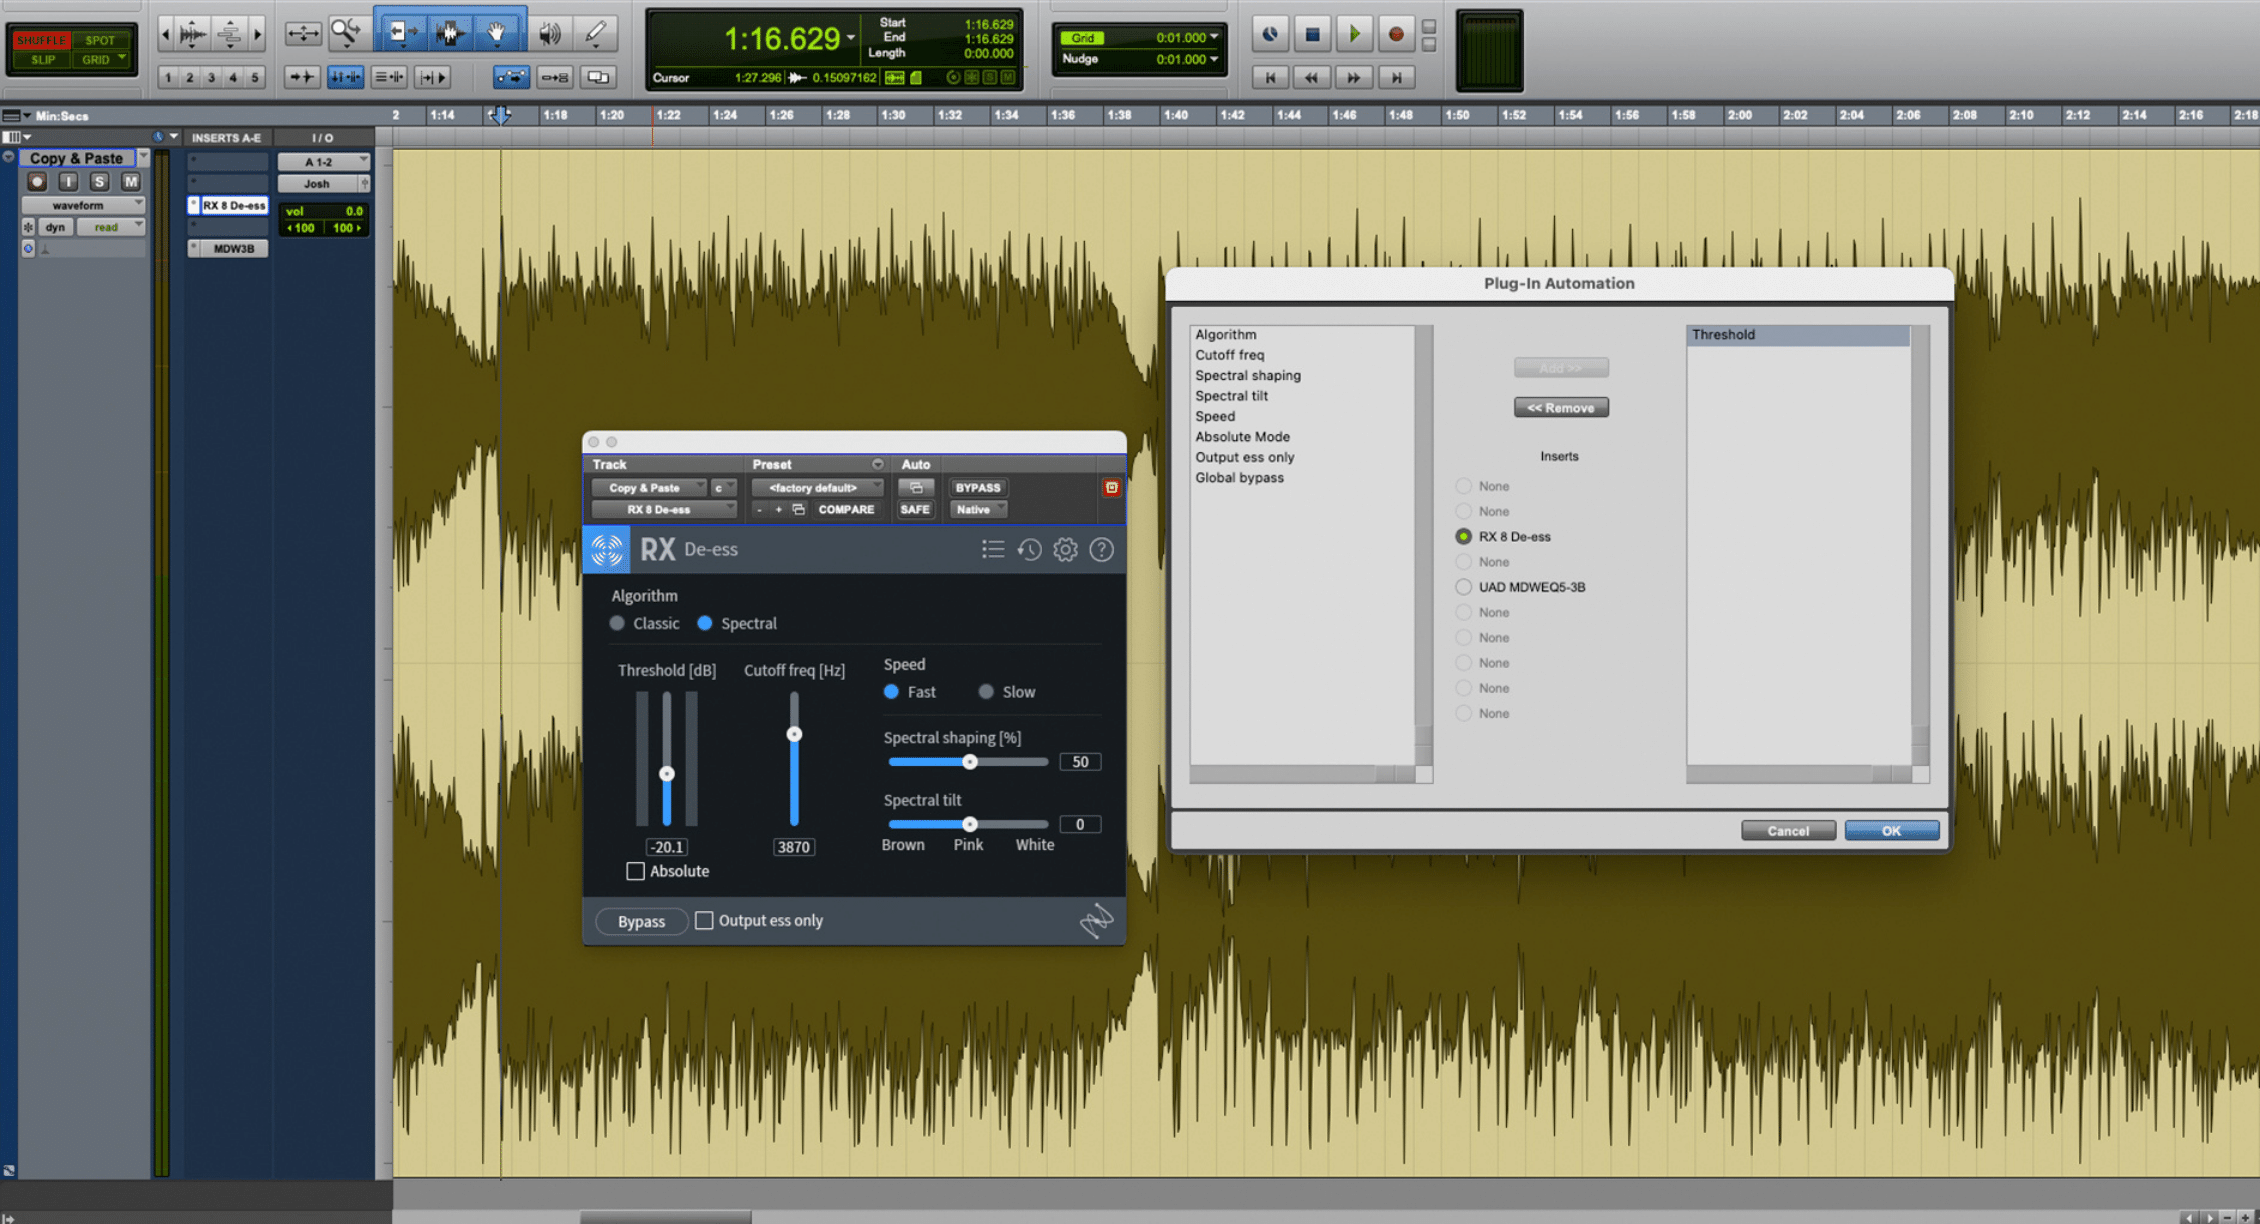Record-enable the Copy & Paste track
Viewport: 2260px width, 1224px height.
37,182
